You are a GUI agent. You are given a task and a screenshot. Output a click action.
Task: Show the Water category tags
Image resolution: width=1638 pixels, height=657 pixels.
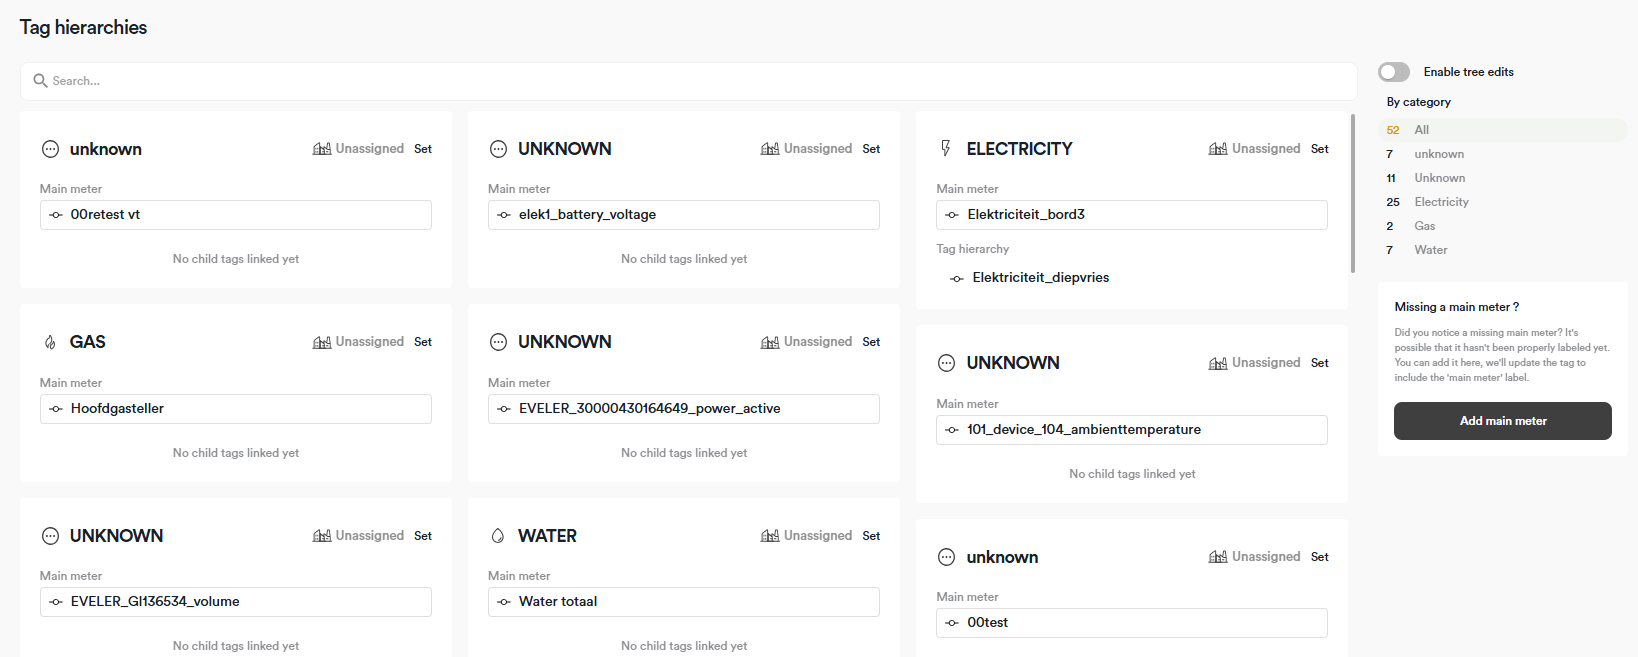1430,250
